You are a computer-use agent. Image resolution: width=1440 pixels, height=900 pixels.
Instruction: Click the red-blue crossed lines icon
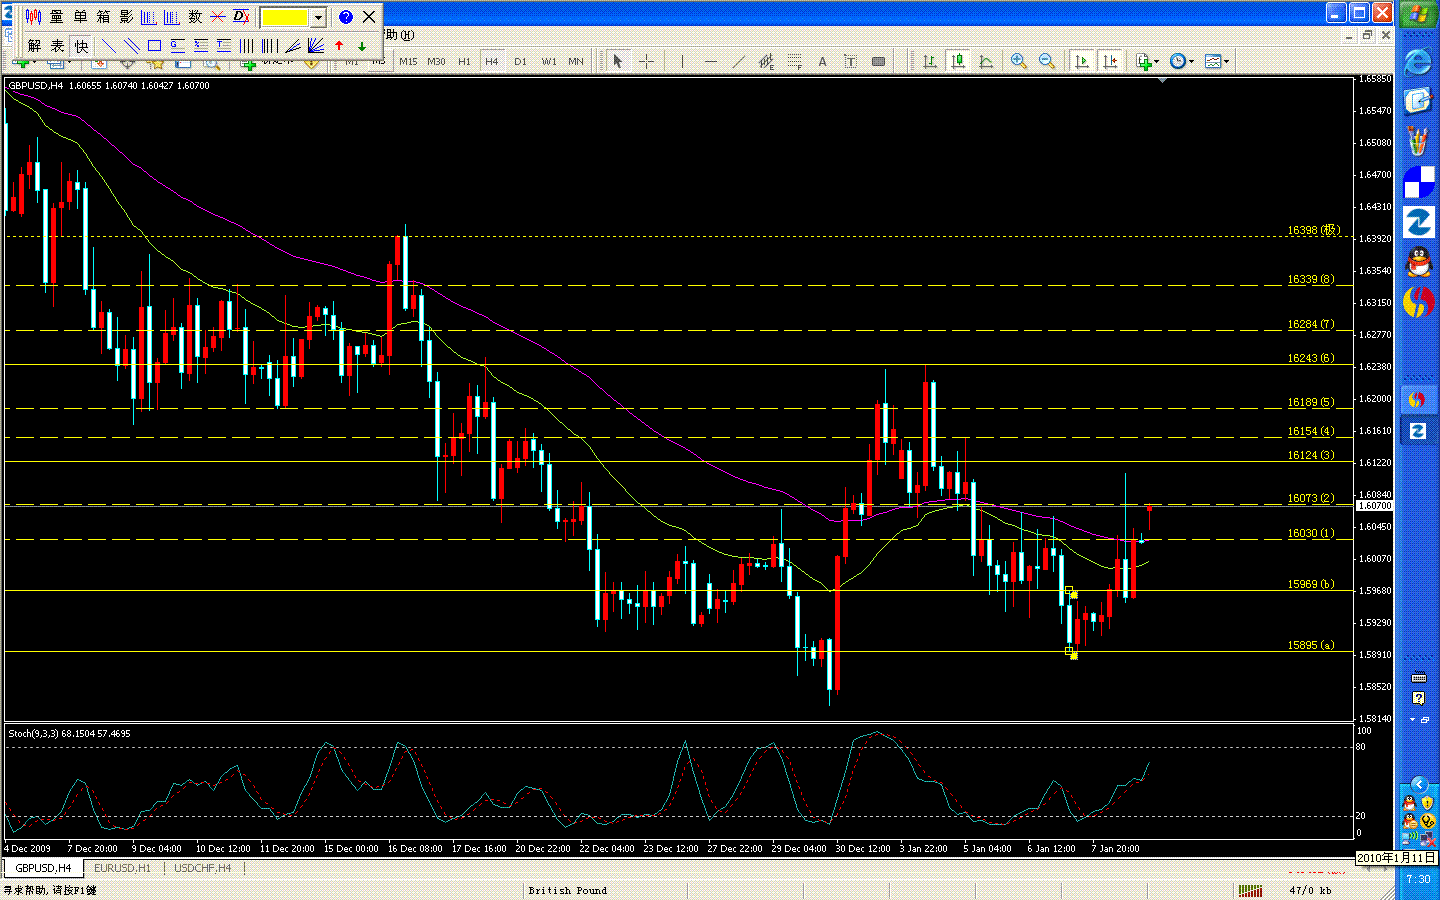(218, 17)
